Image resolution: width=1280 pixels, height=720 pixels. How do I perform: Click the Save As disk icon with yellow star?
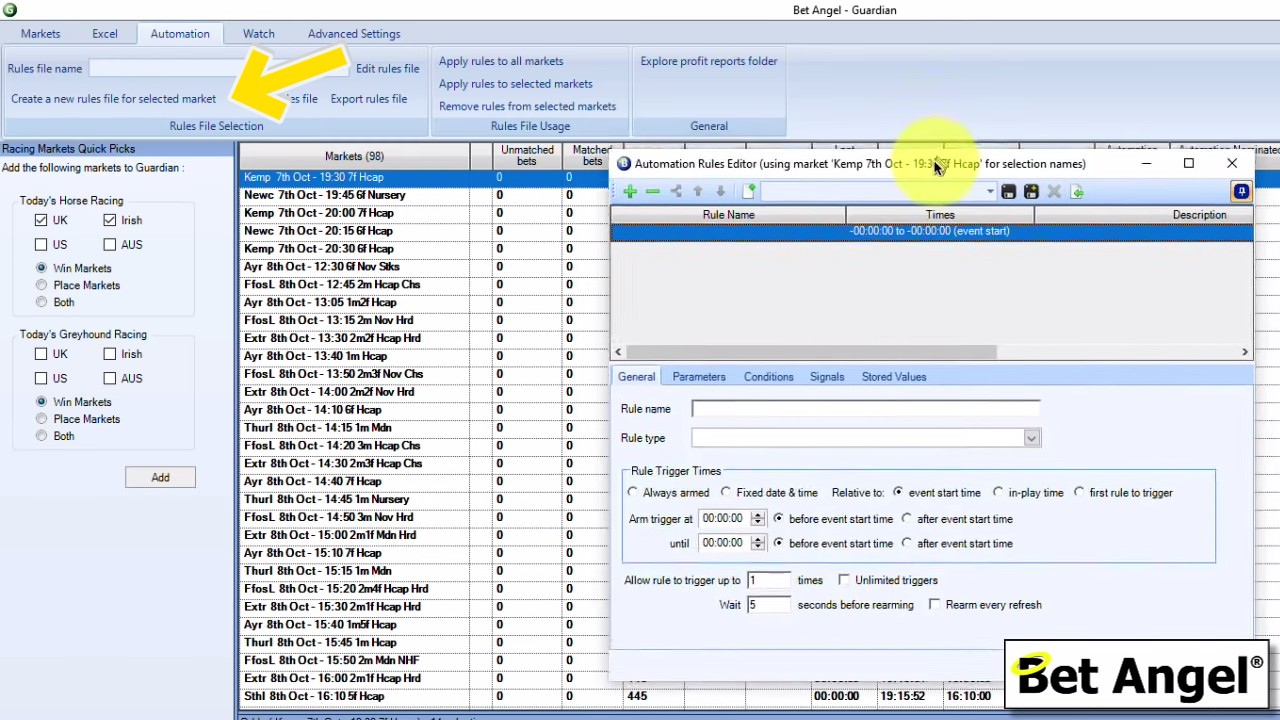(1031, 192)
